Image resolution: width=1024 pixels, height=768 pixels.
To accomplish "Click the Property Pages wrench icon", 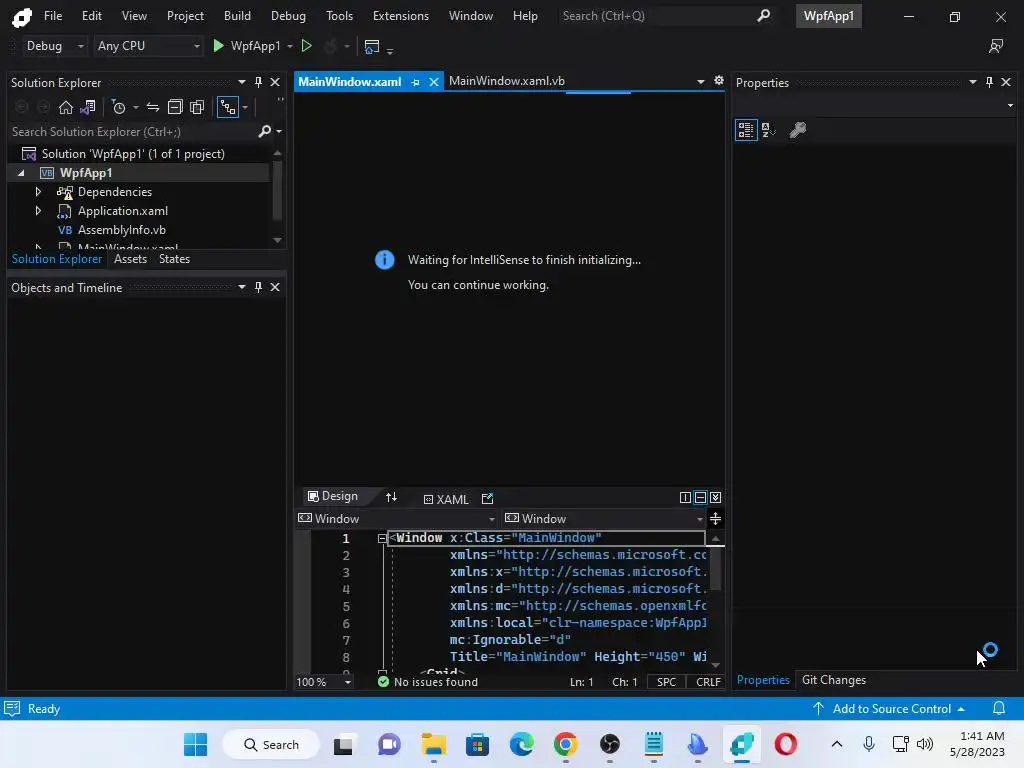I will [x=797, y=130].
